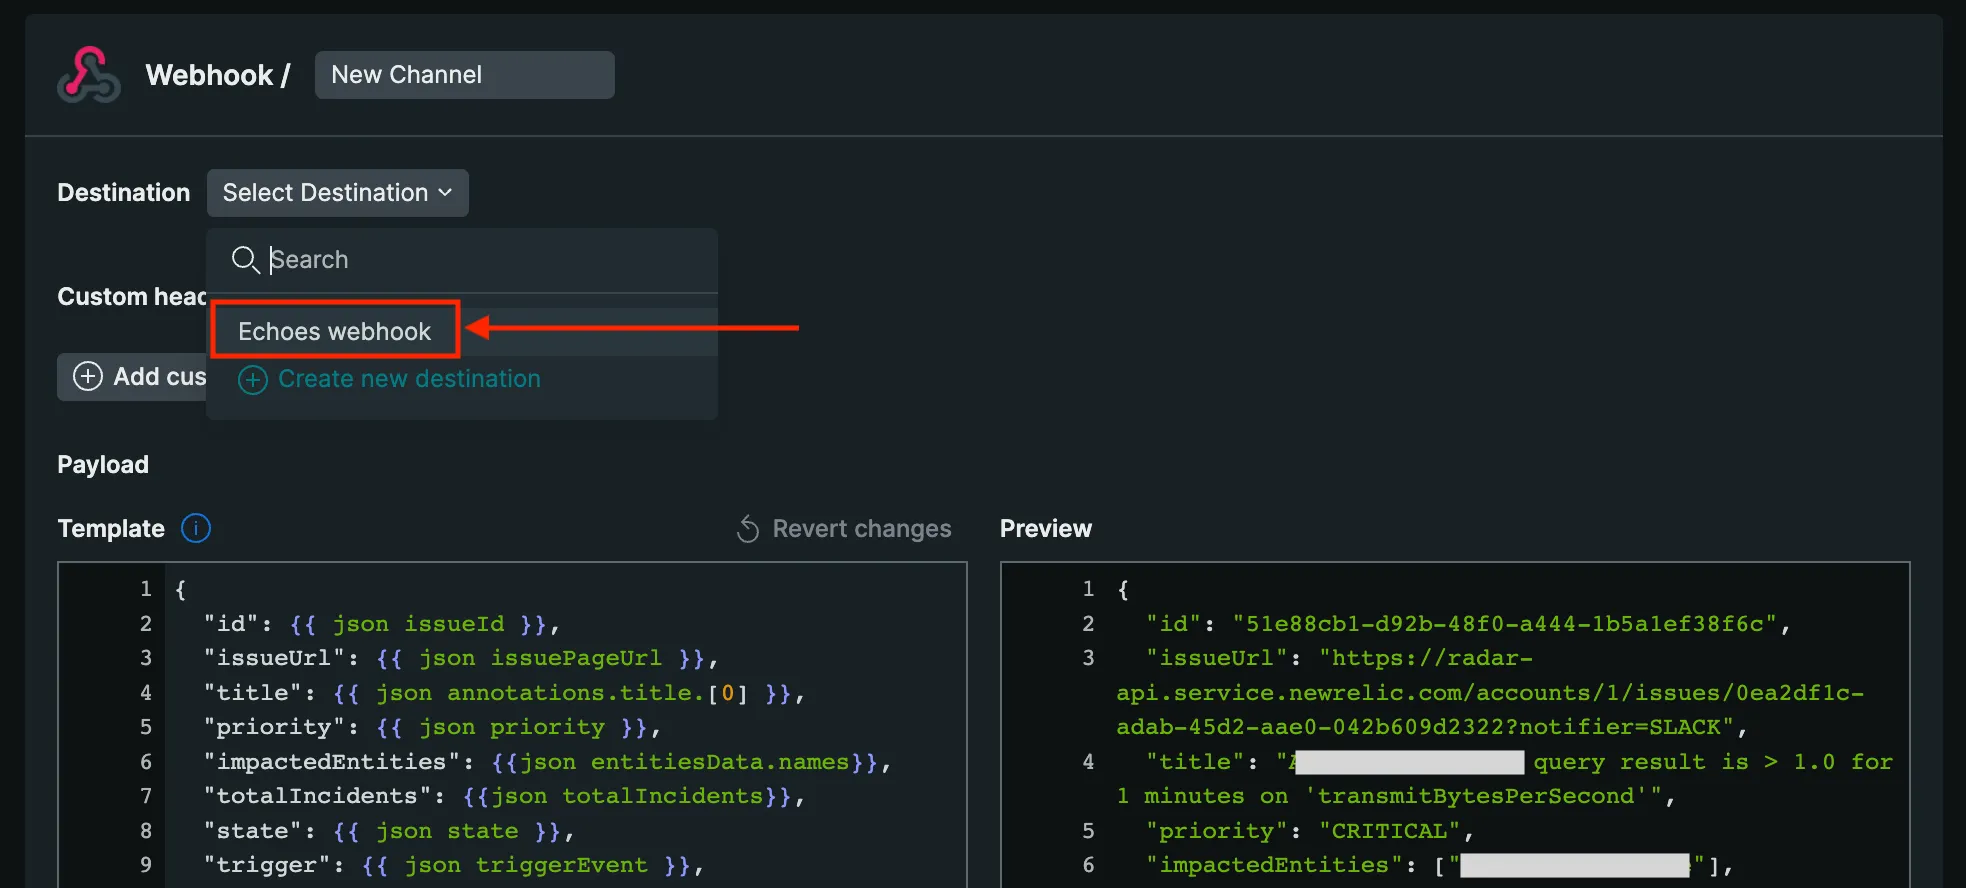Click template line with json issueId
The width and height of the screenshot is (1966, 888).
381,624
